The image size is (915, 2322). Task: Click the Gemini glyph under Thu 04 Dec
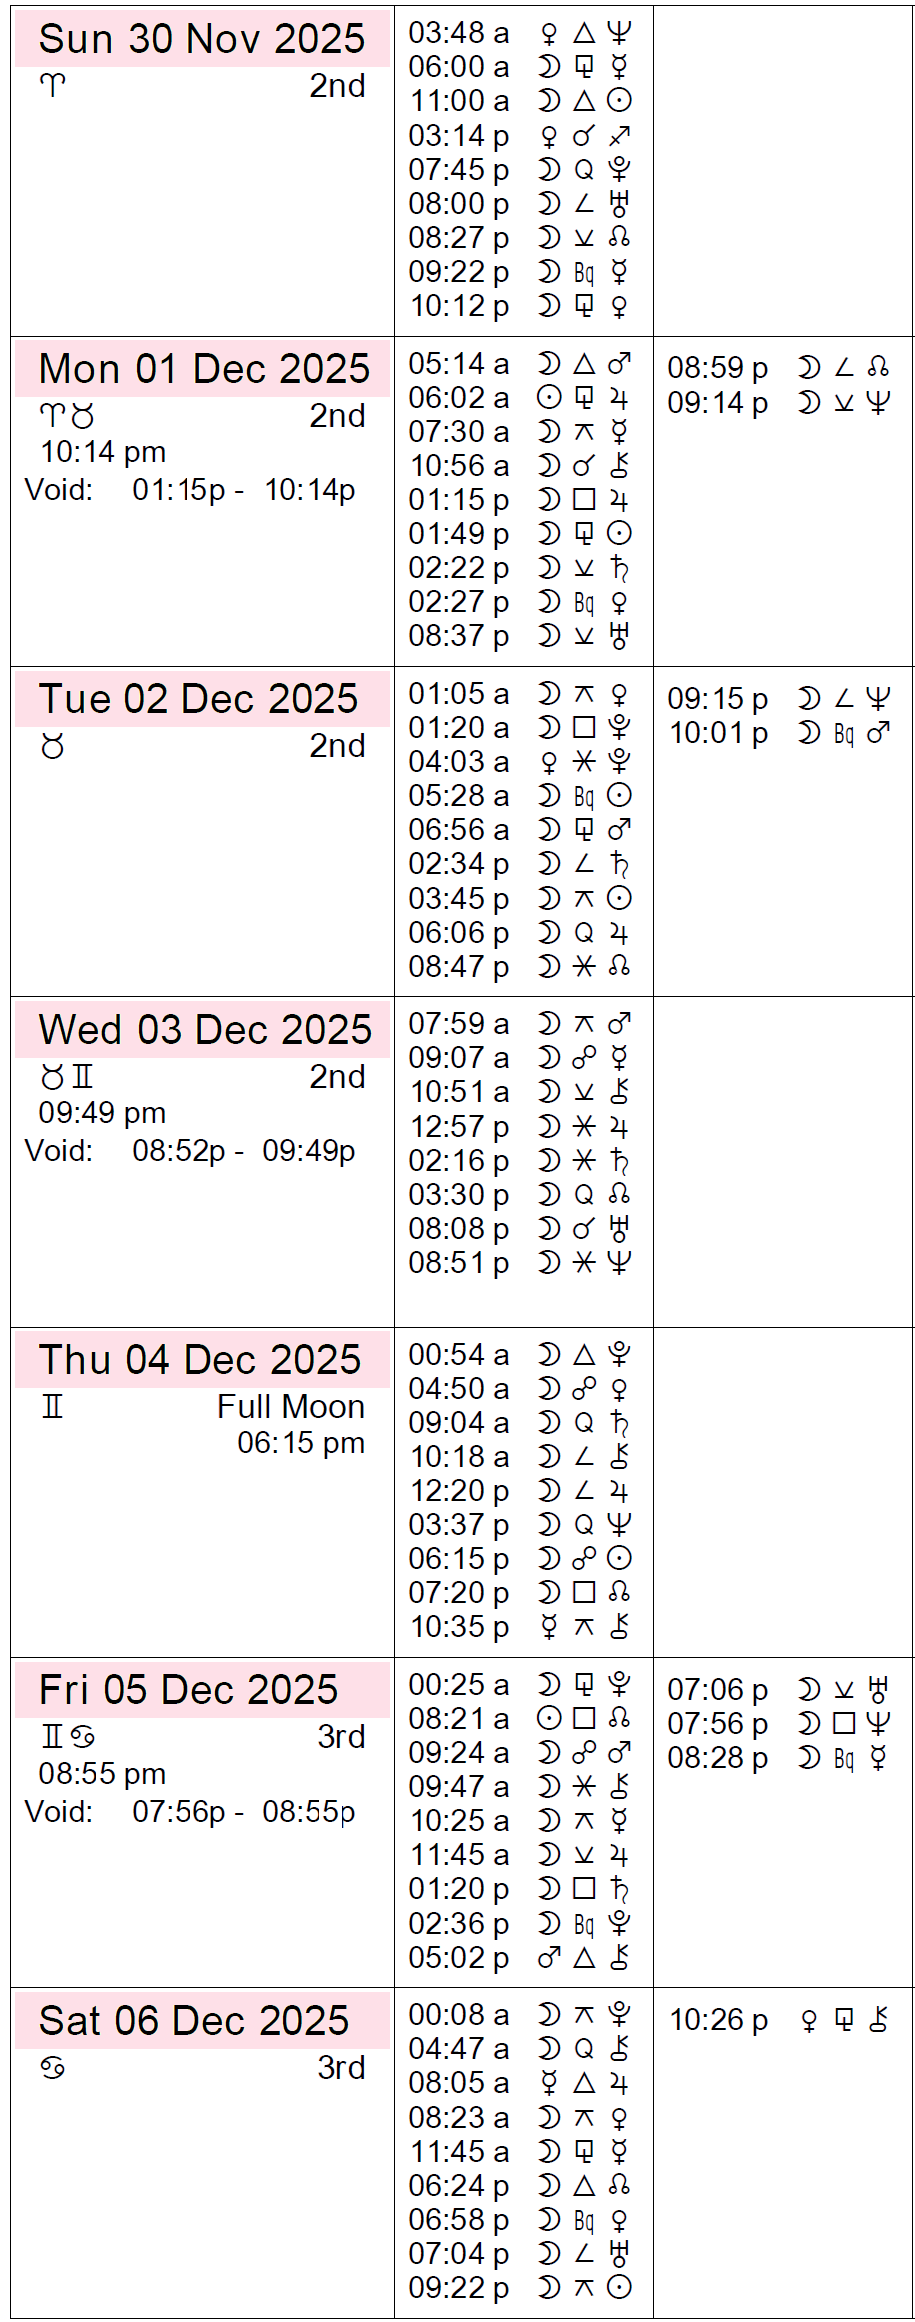[52, 1407]
